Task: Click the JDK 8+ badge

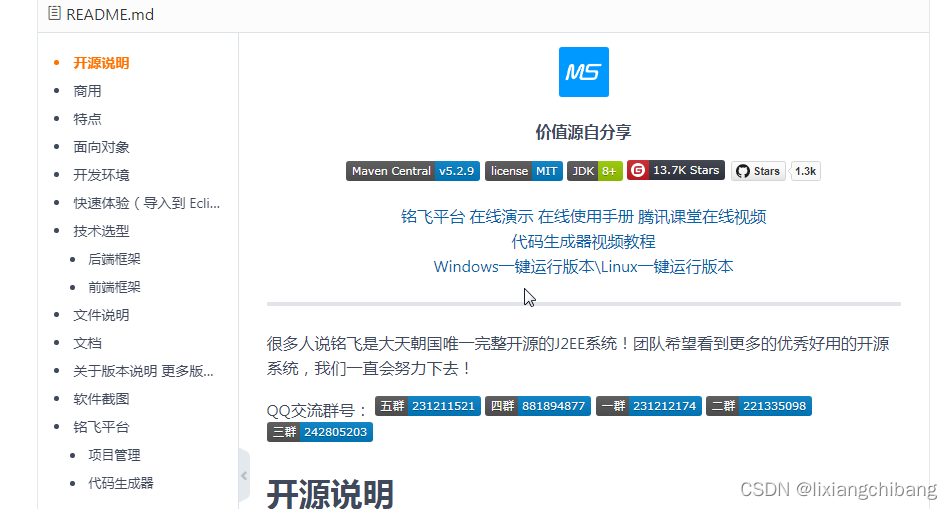Action: (x=594, y=171)
